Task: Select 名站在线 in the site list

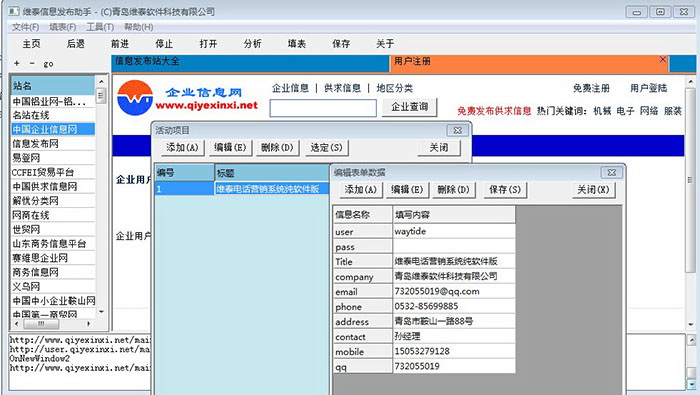Action: [53, 115]
